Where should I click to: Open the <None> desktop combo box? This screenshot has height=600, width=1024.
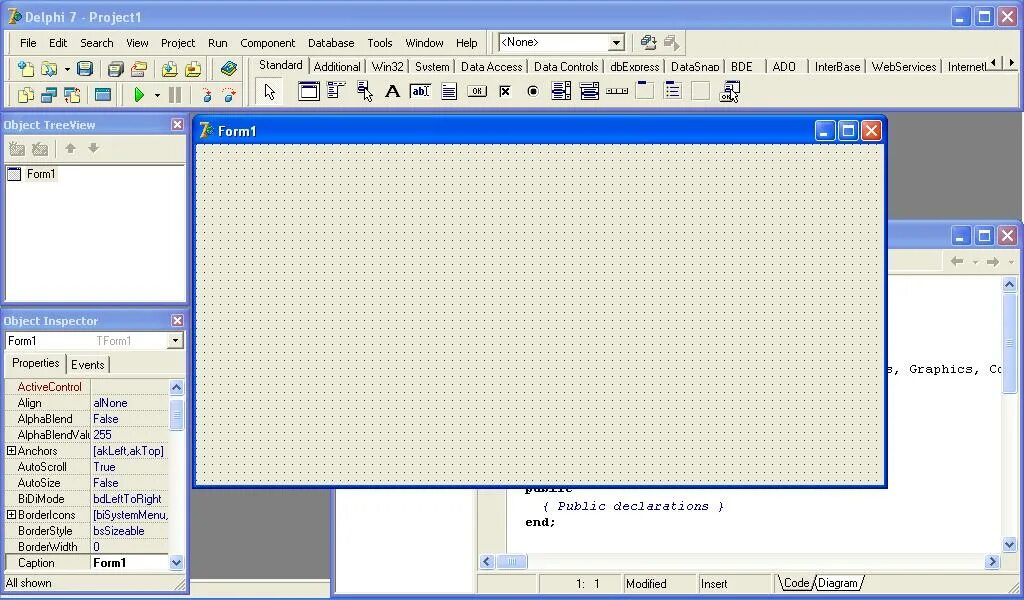tap(616, 43)
